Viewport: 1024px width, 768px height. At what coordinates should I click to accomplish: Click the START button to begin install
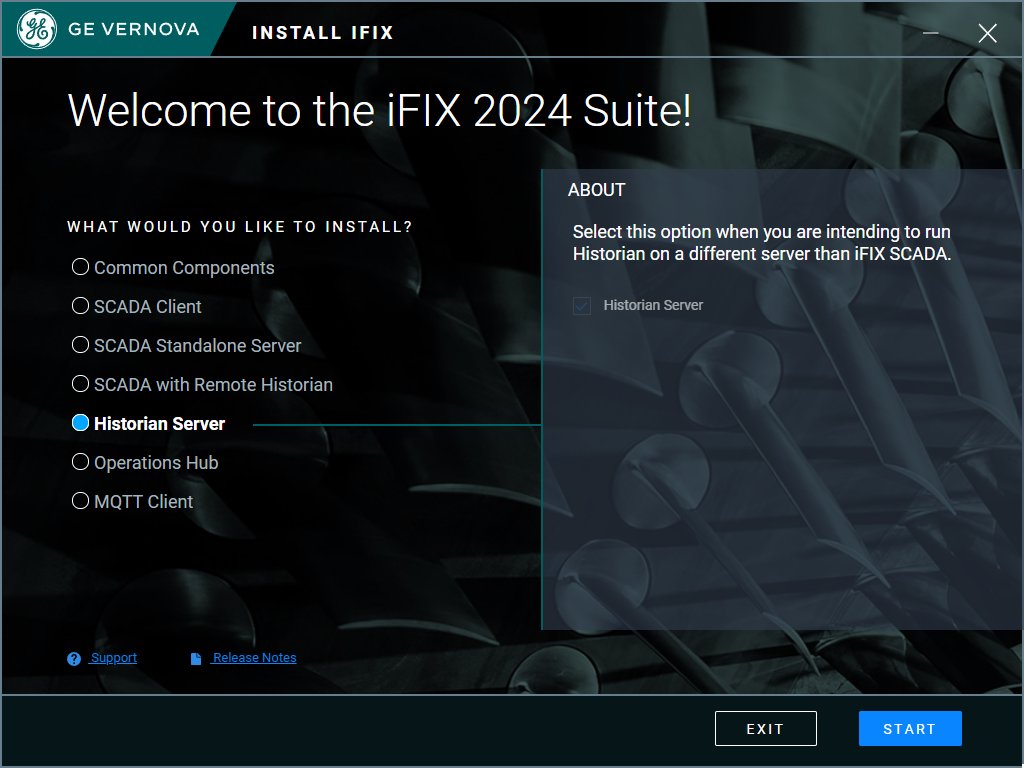(910, 728)
